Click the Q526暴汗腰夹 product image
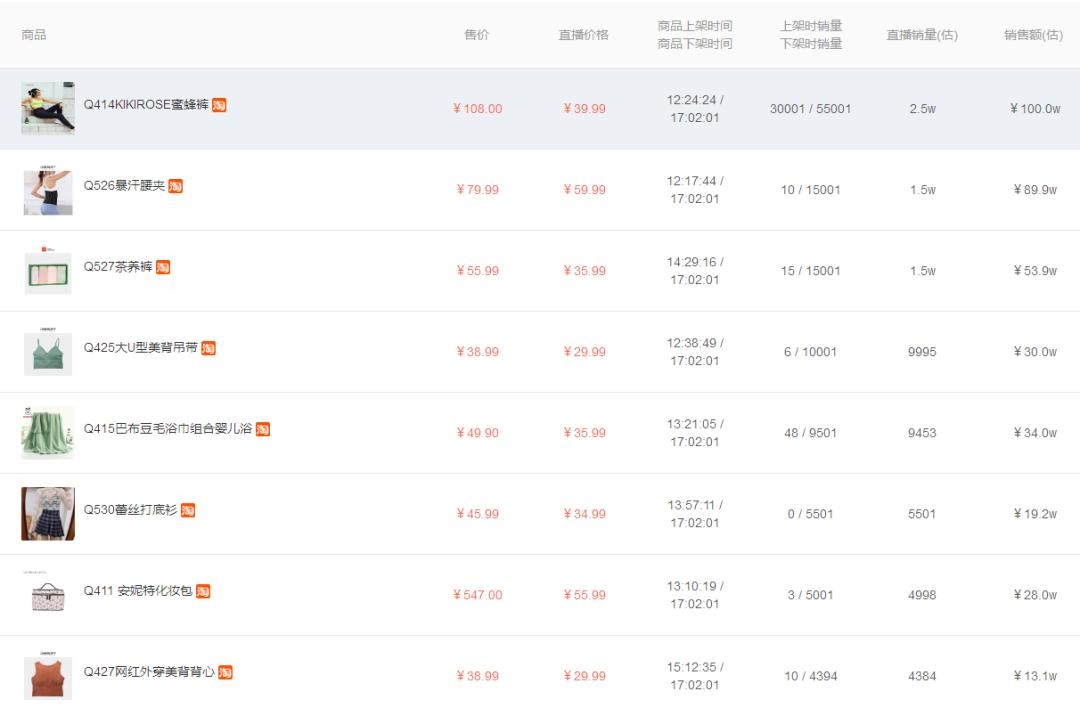The height and width of the screenshot is (716, 1080). (x=48, y=190)
